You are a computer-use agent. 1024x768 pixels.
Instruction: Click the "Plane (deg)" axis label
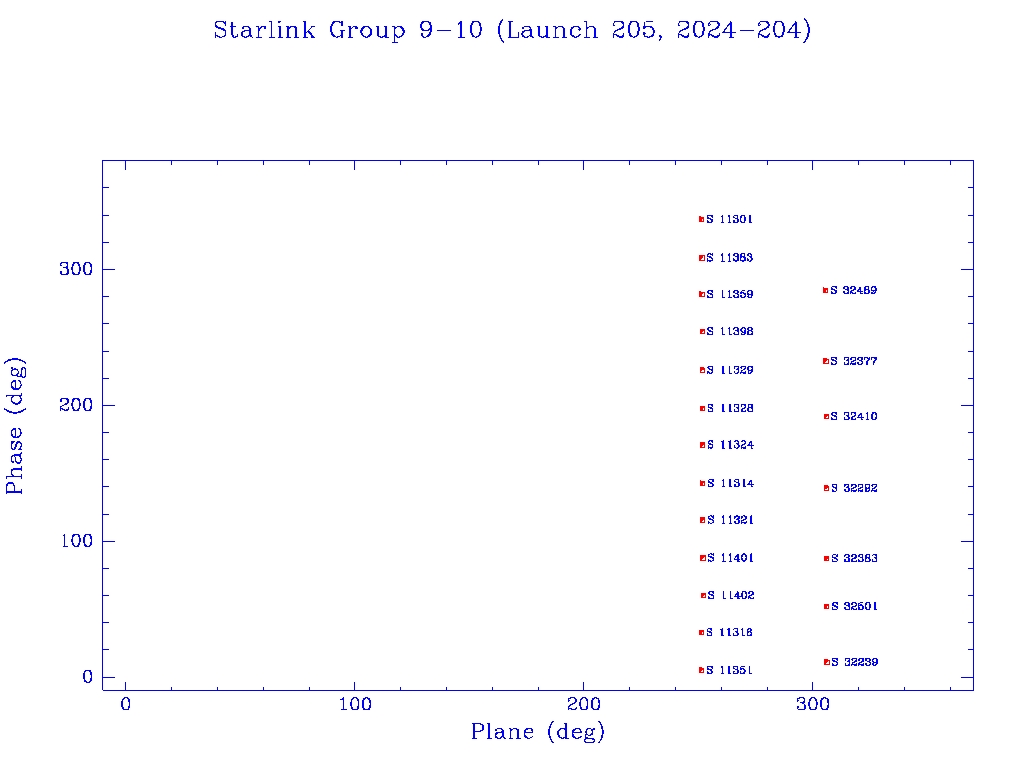[537, 731]
